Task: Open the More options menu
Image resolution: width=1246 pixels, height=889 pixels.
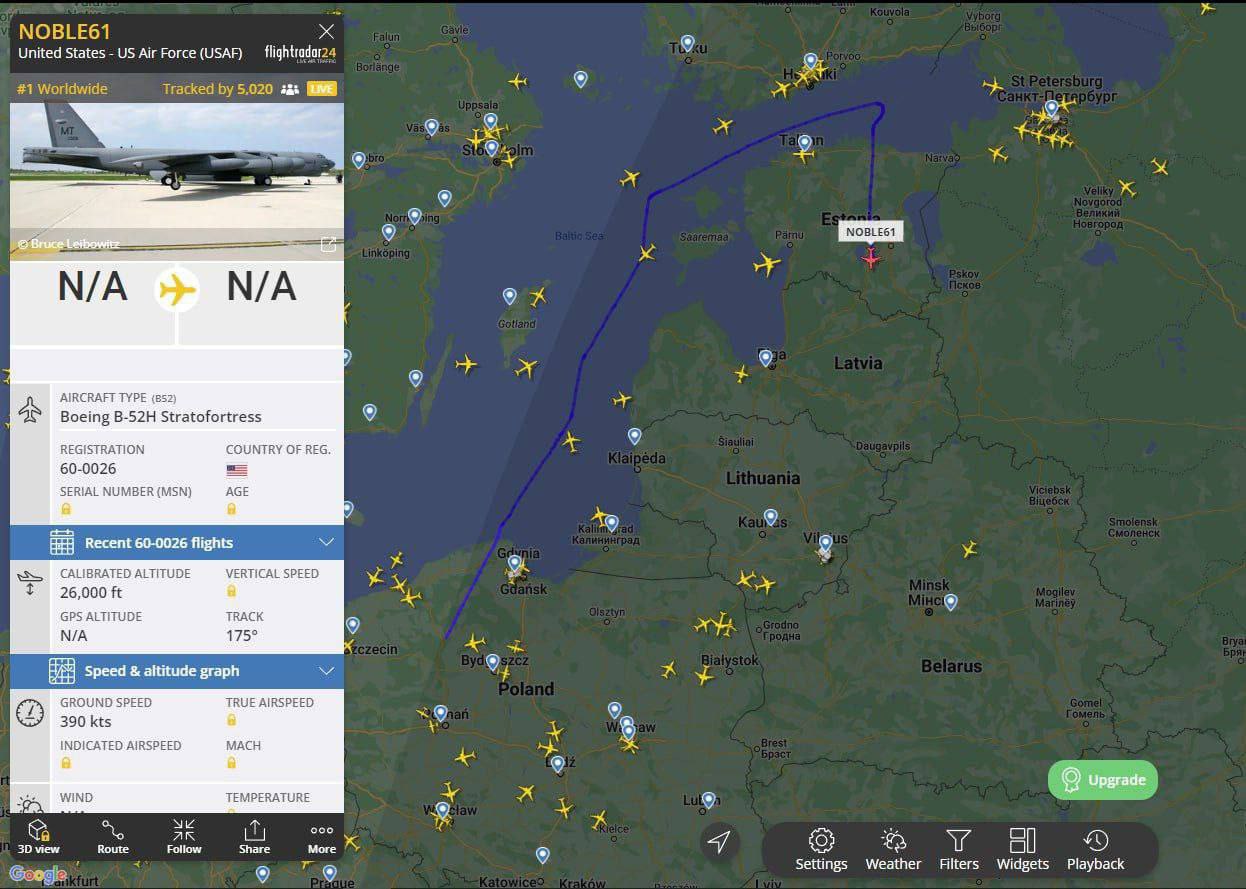Action: coord(322,837)
